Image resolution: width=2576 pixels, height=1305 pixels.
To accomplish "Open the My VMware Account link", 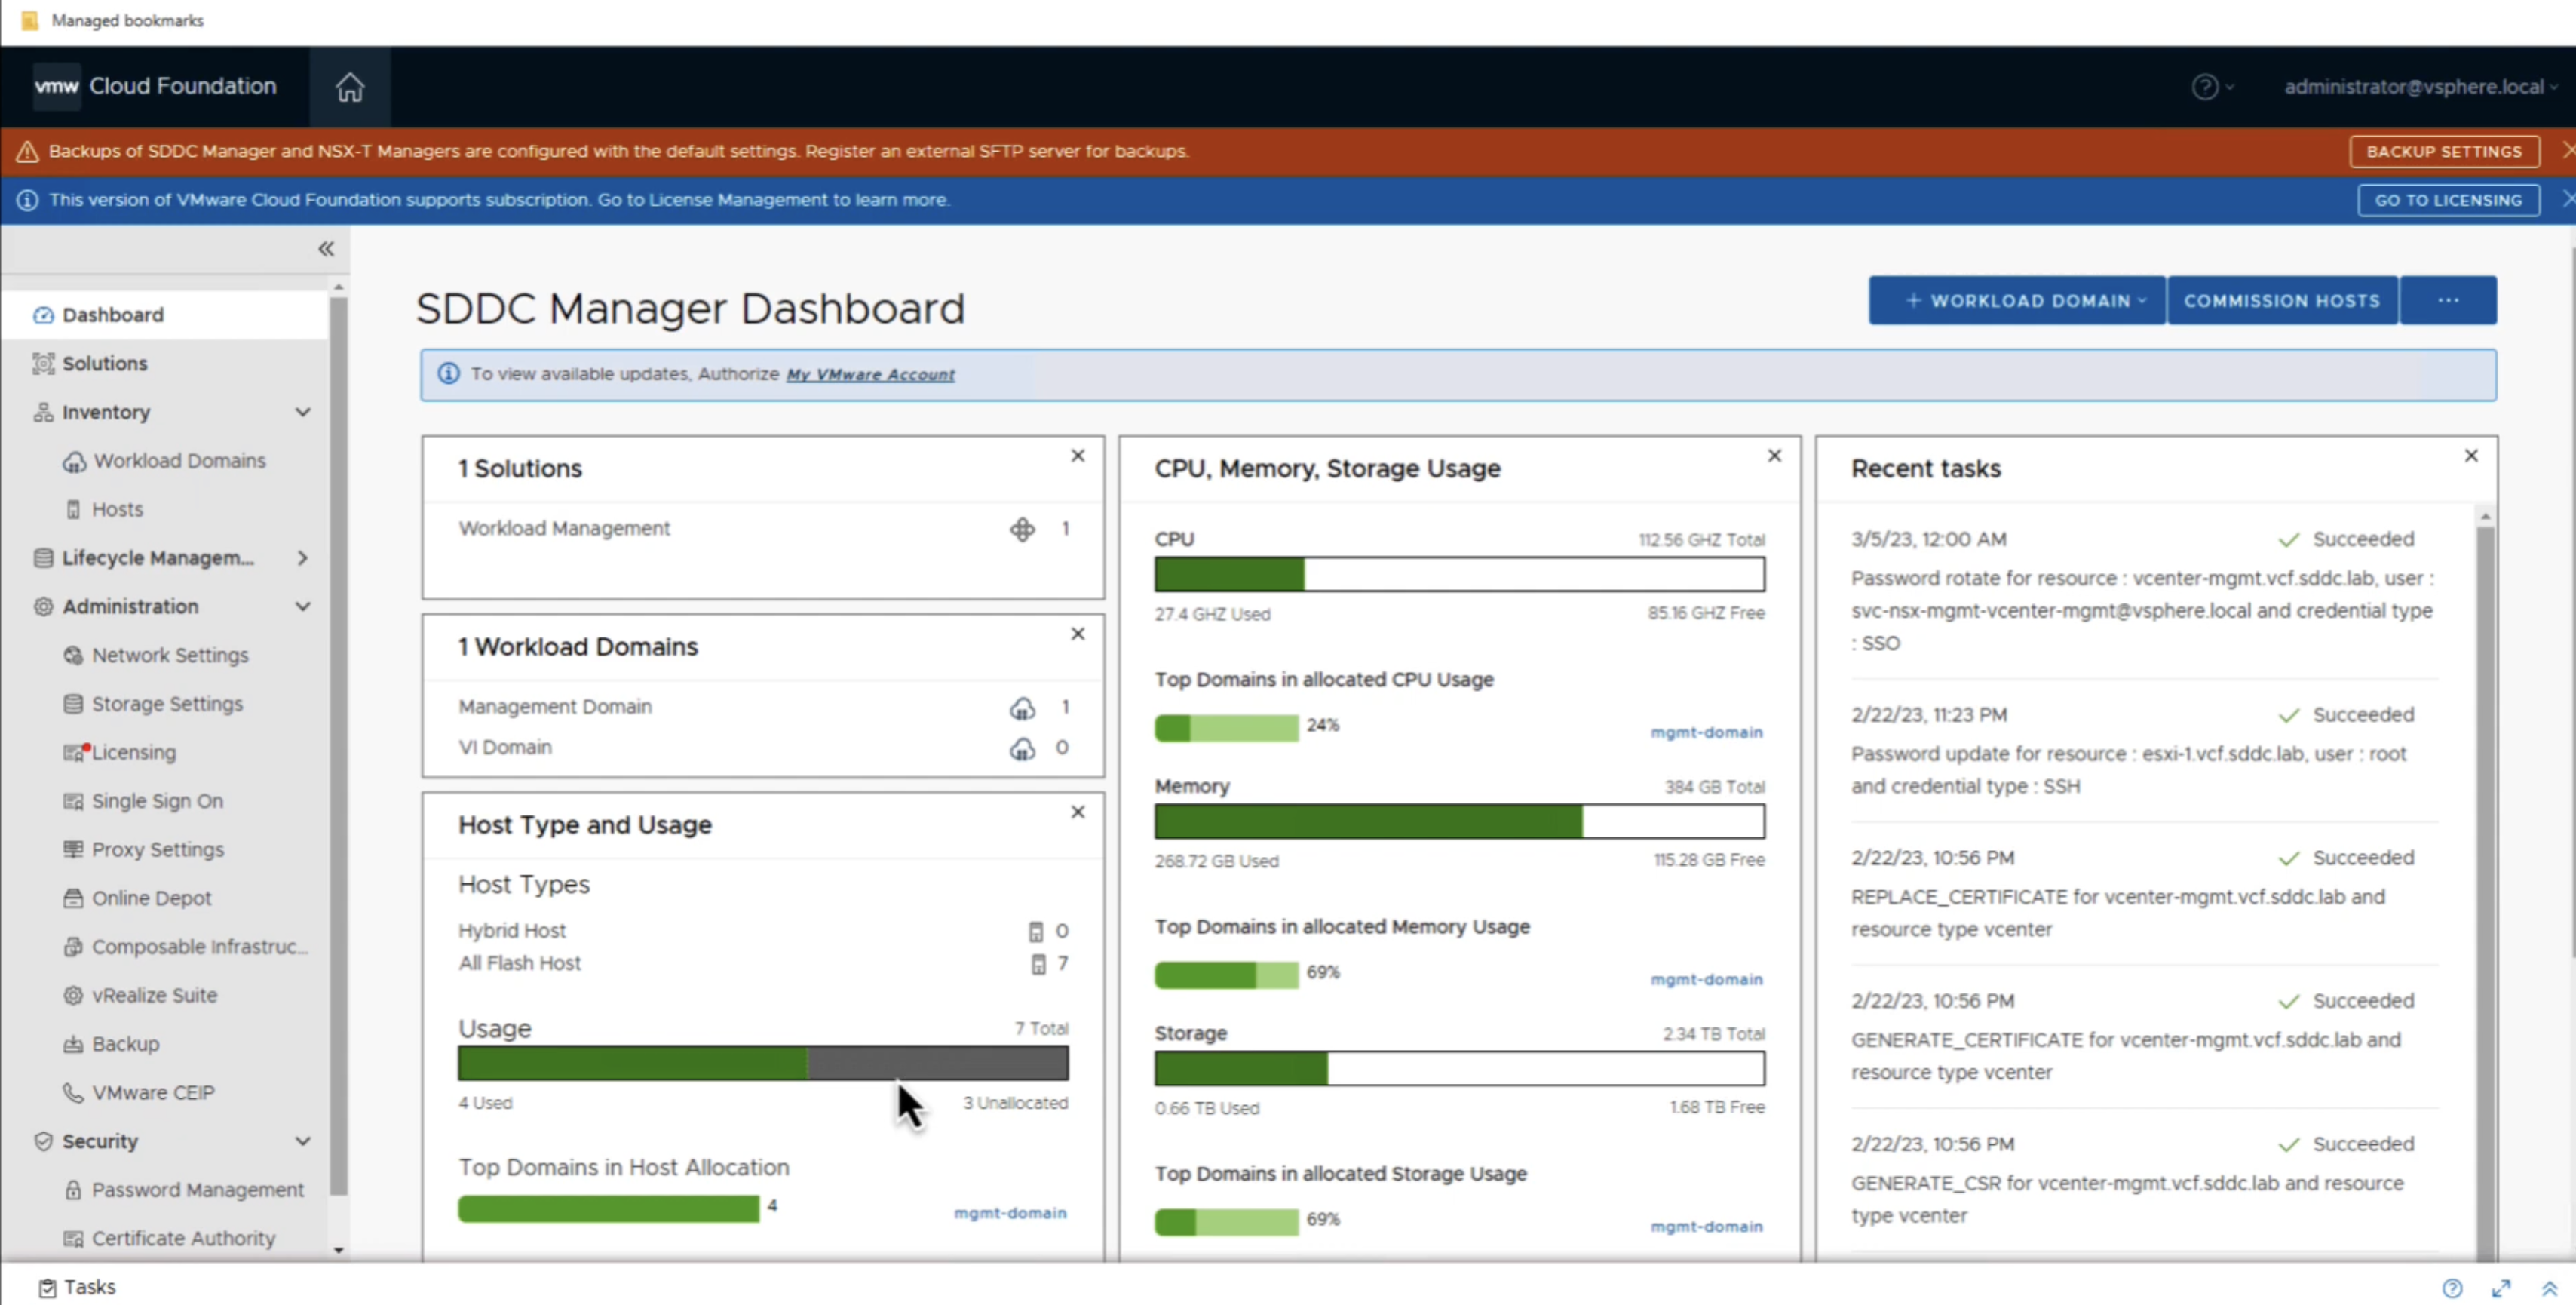I will coord(869,374).
